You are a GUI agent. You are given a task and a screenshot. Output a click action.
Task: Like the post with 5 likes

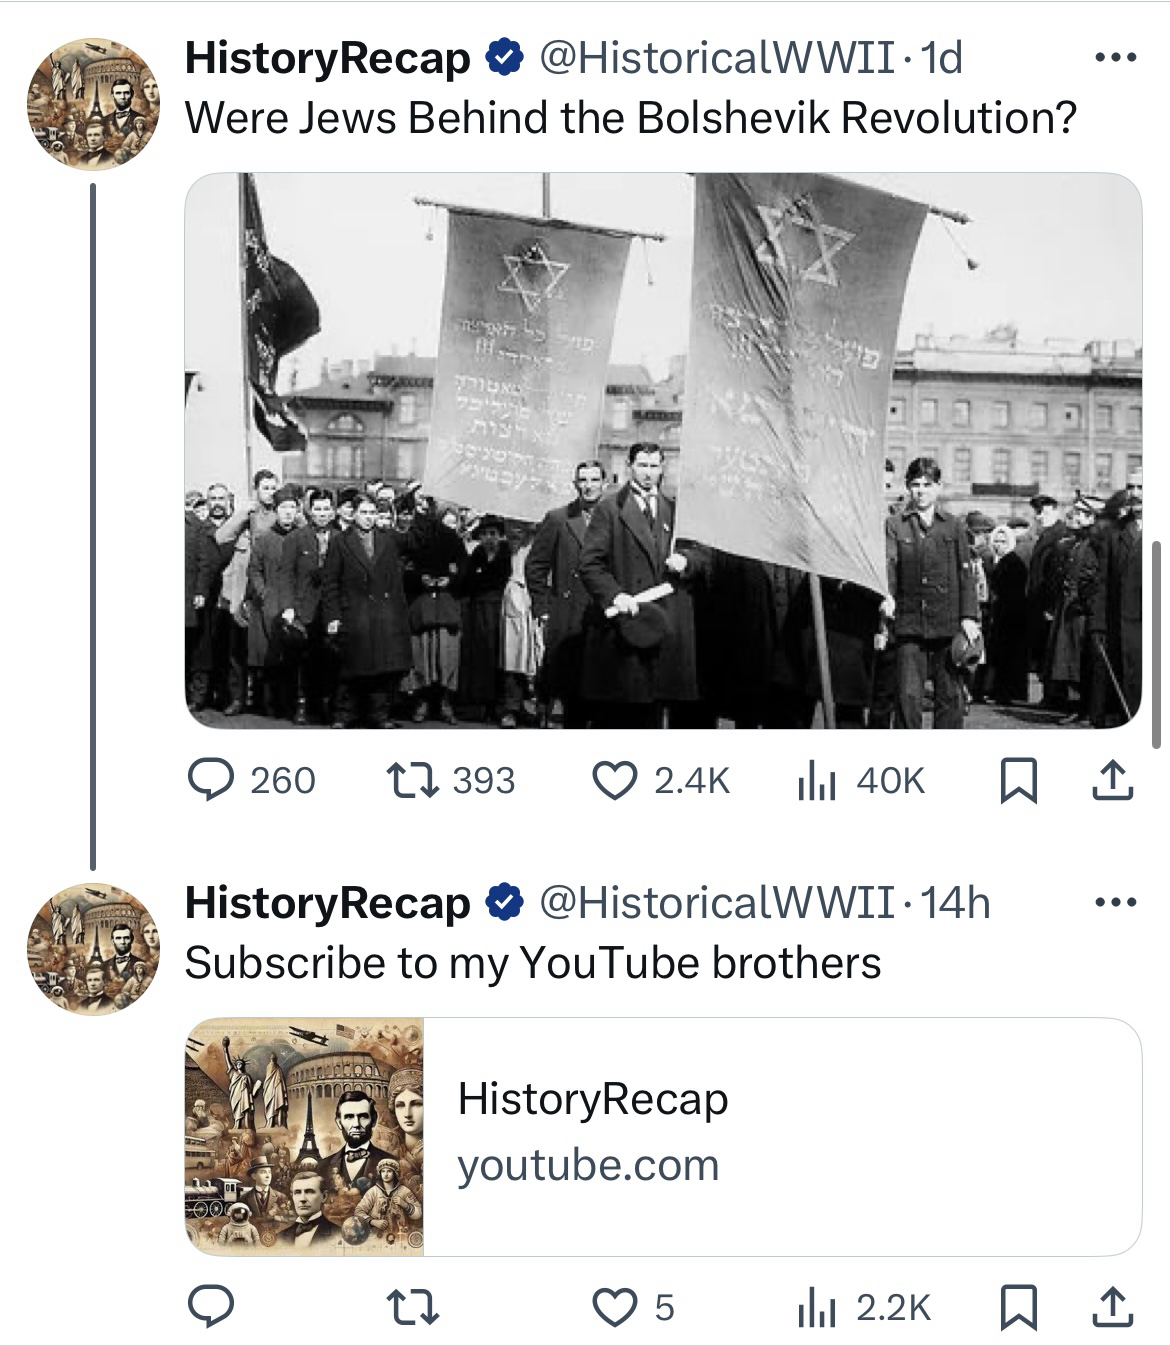point(634,1307)
